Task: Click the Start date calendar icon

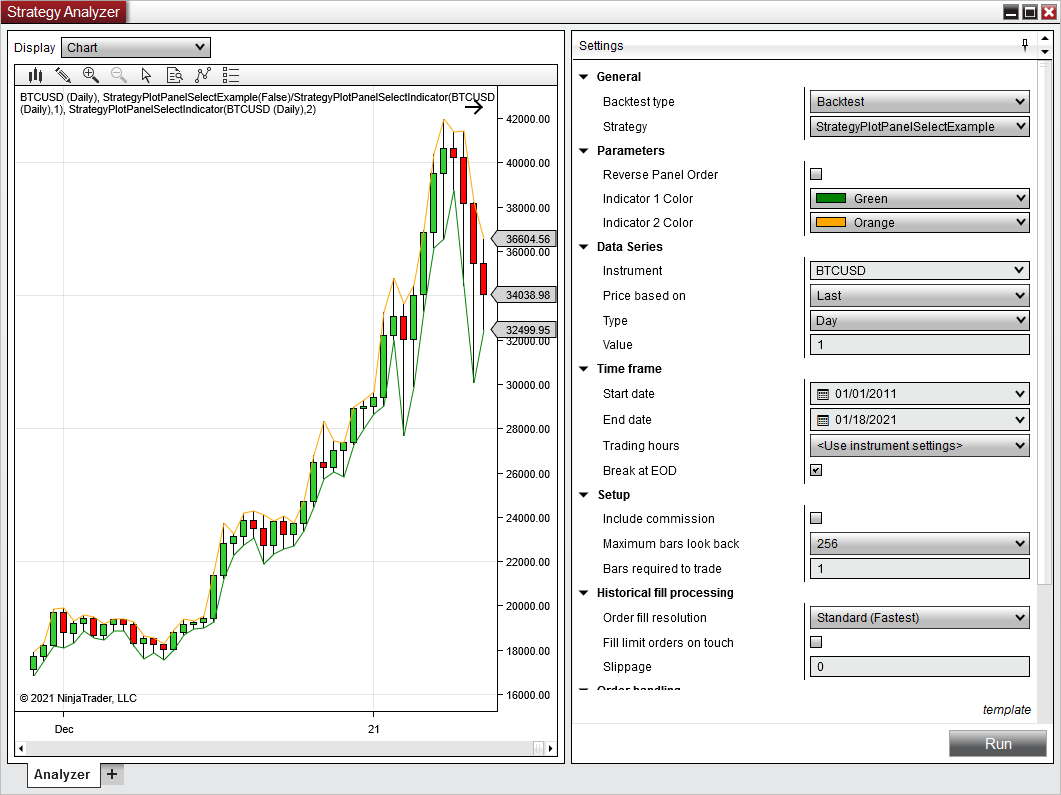Action: [x=823, y=394]
